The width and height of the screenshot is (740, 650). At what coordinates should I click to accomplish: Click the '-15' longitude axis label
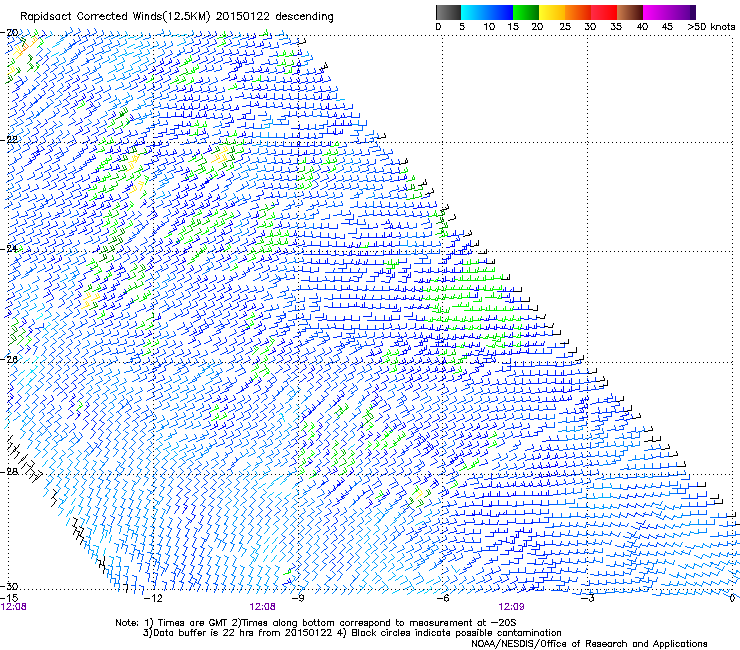tap(9, 598)
